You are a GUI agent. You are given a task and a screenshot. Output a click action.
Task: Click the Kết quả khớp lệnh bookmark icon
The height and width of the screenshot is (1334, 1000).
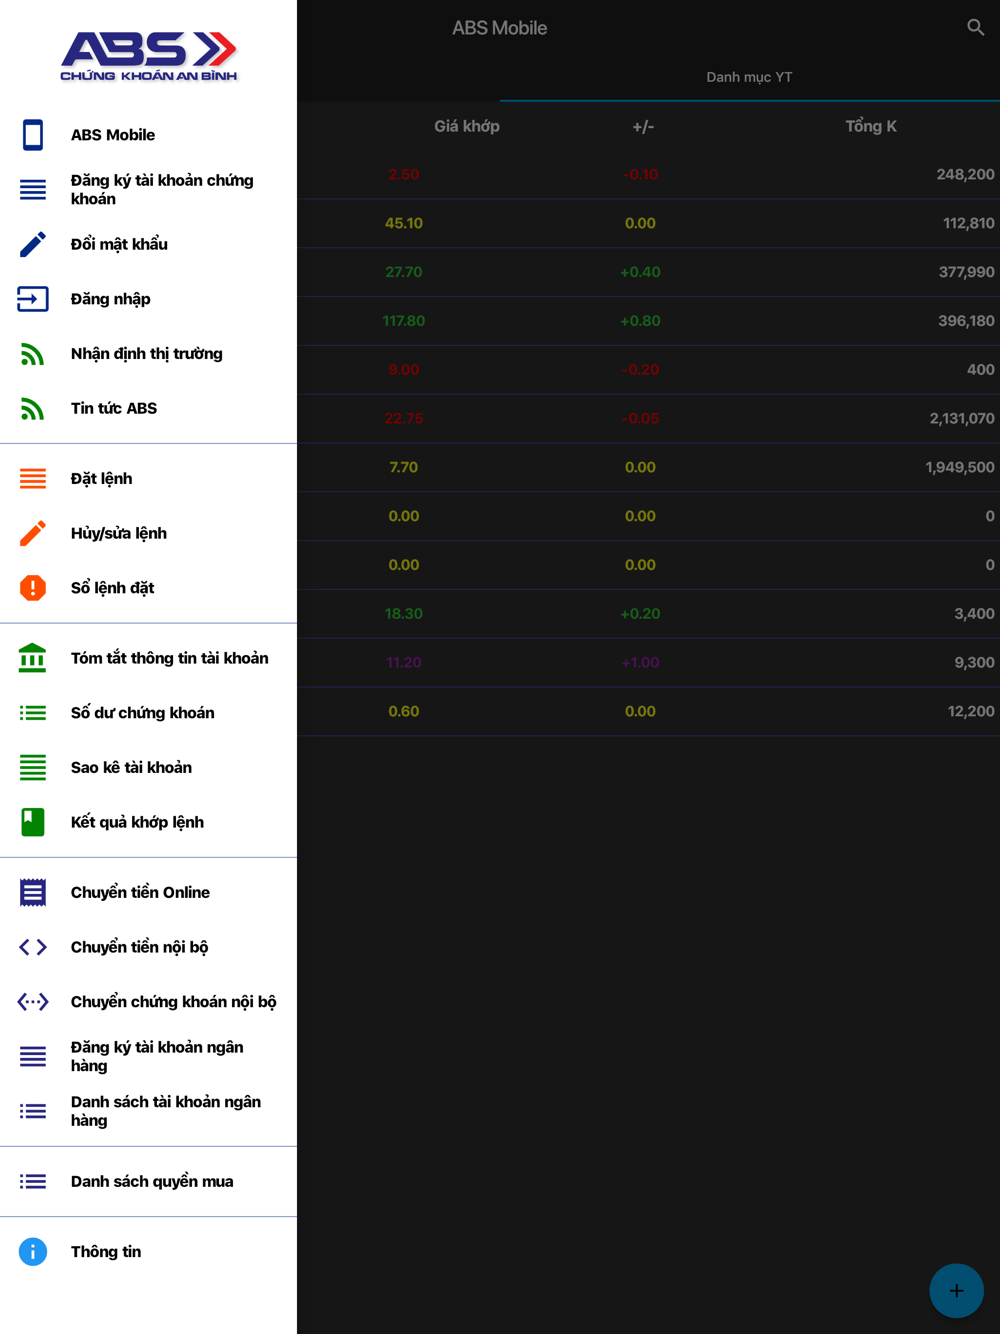tap(33, 822)
